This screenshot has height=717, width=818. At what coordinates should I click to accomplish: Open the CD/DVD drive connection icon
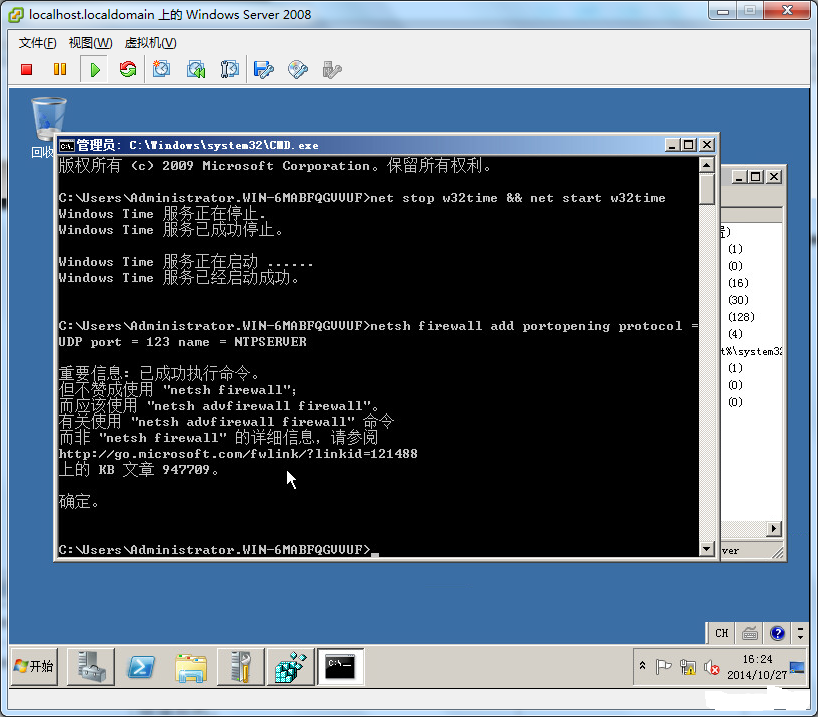[x=298, y=69]
